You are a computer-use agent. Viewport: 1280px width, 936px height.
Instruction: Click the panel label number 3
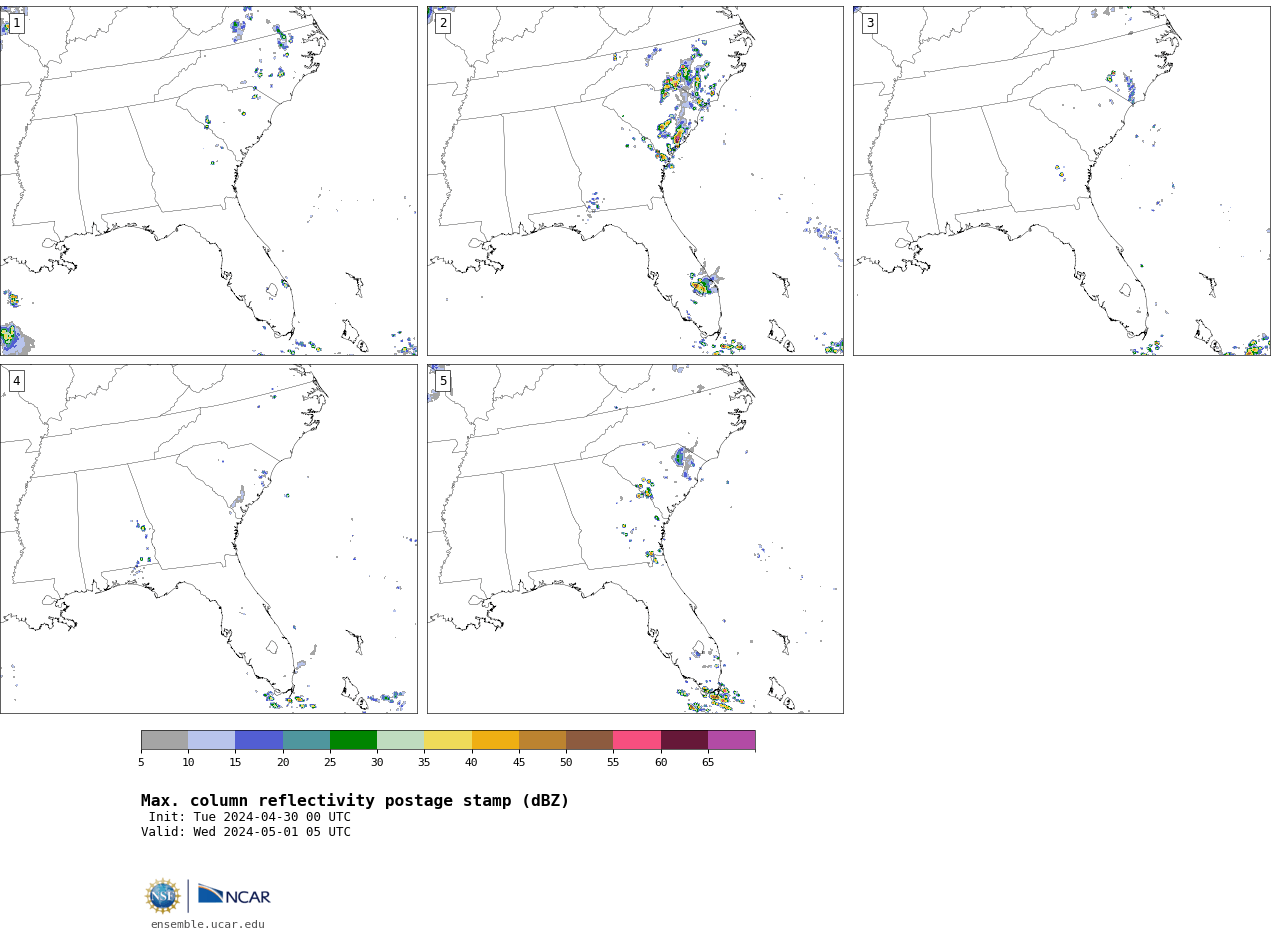869,23
